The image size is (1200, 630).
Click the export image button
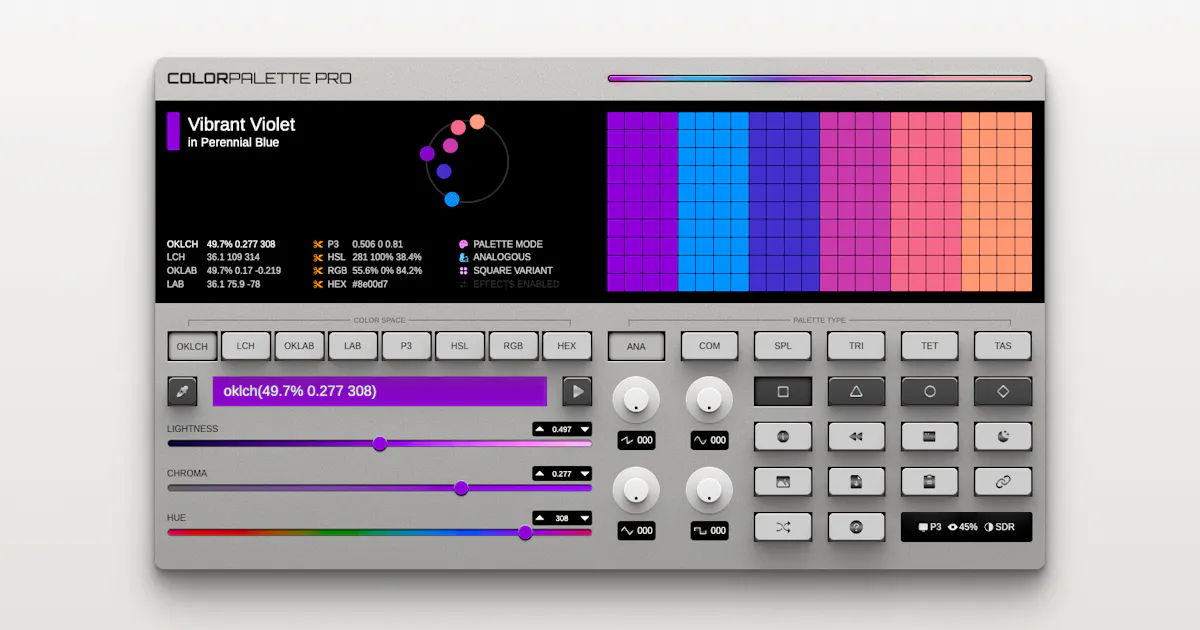[x=783, y=482]
